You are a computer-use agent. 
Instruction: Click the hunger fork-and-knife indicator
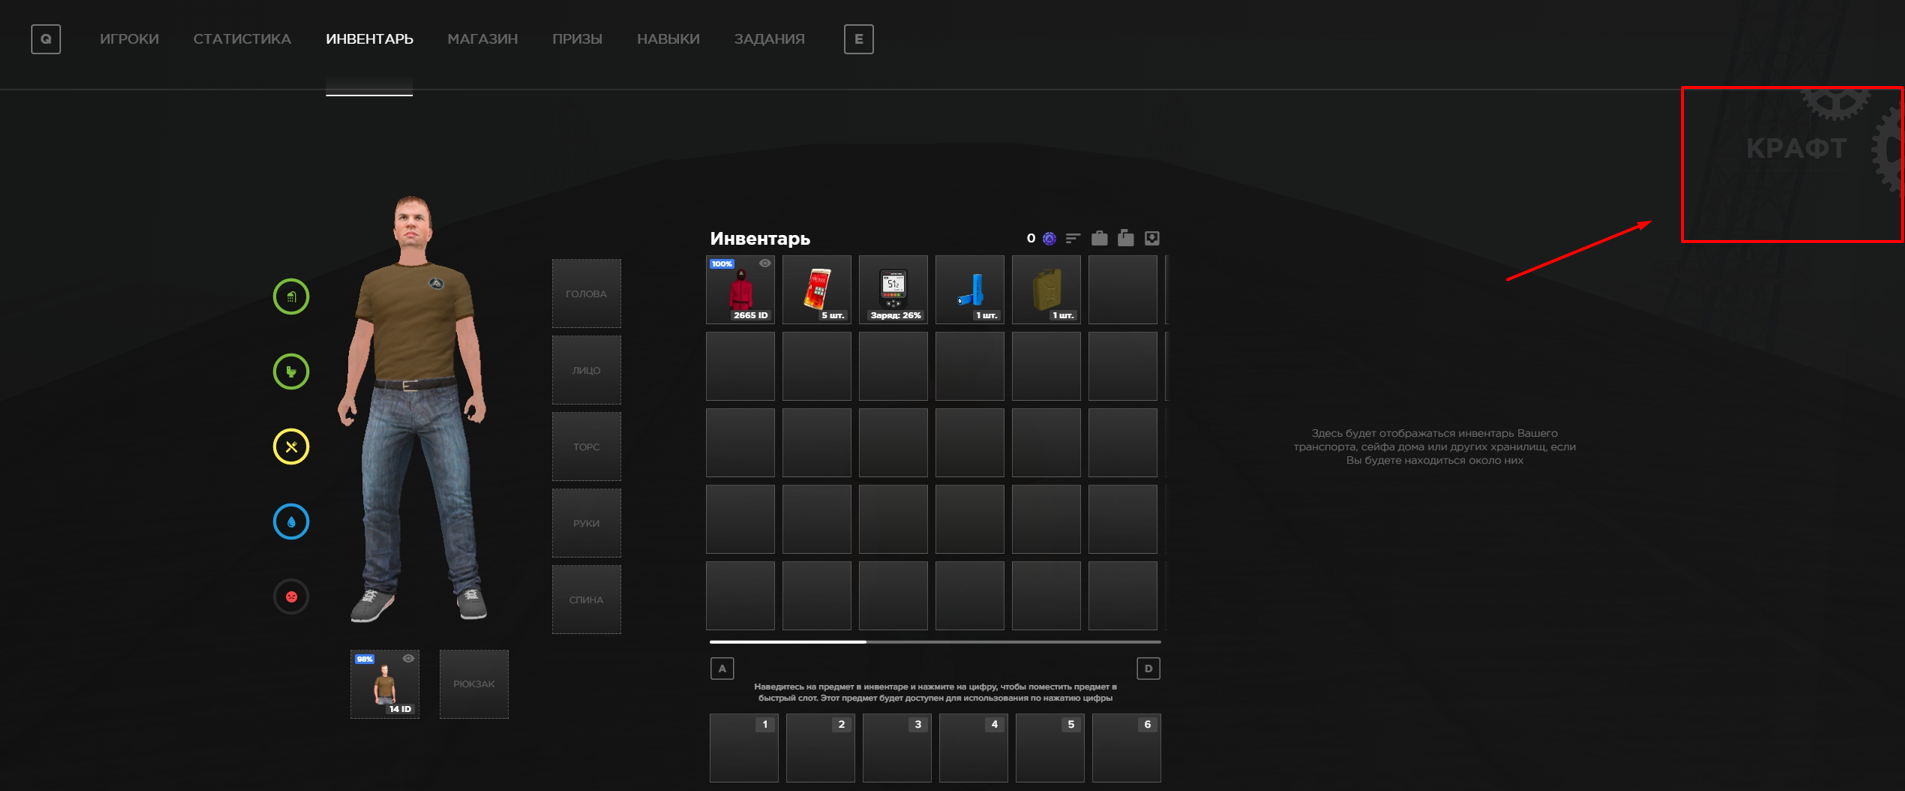[291, 447]
